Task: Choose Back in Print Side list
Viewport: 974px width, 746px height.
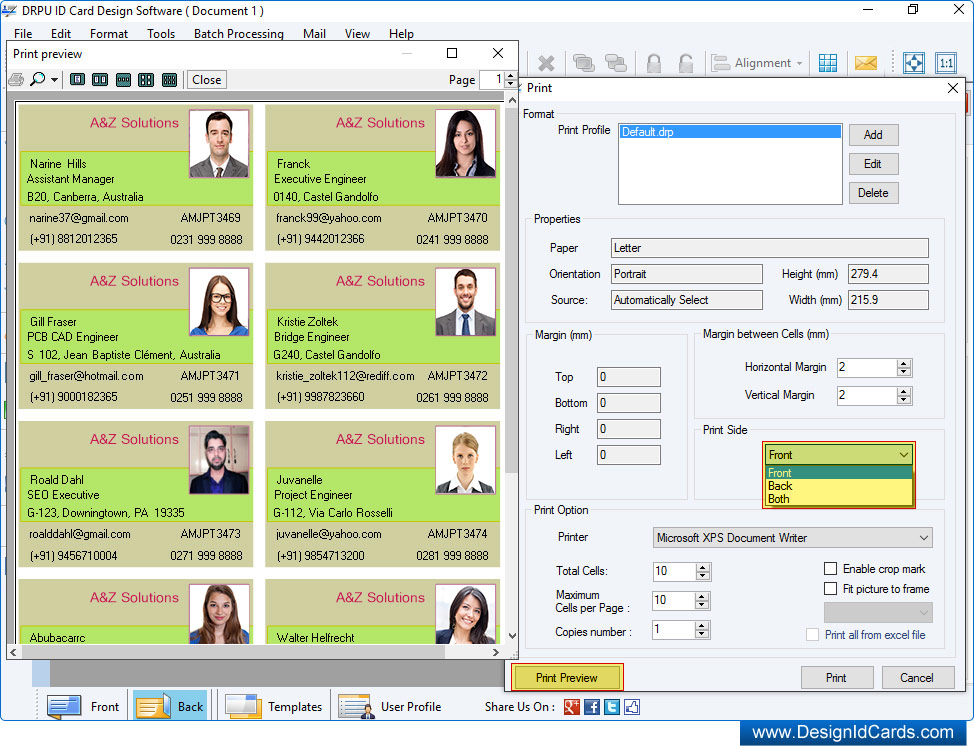Action: tap(838, 486)
